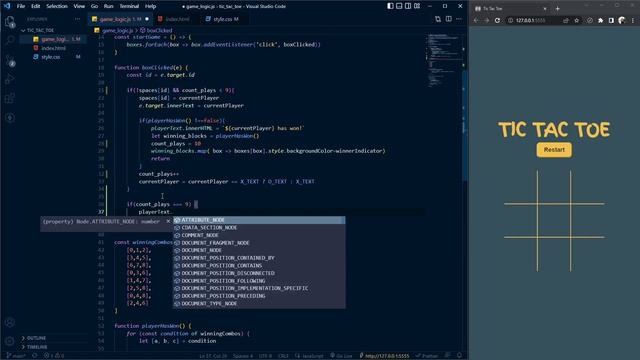Open browser profile avatar
The width and height of the screenshot is (640, 360).
[622, 20]
